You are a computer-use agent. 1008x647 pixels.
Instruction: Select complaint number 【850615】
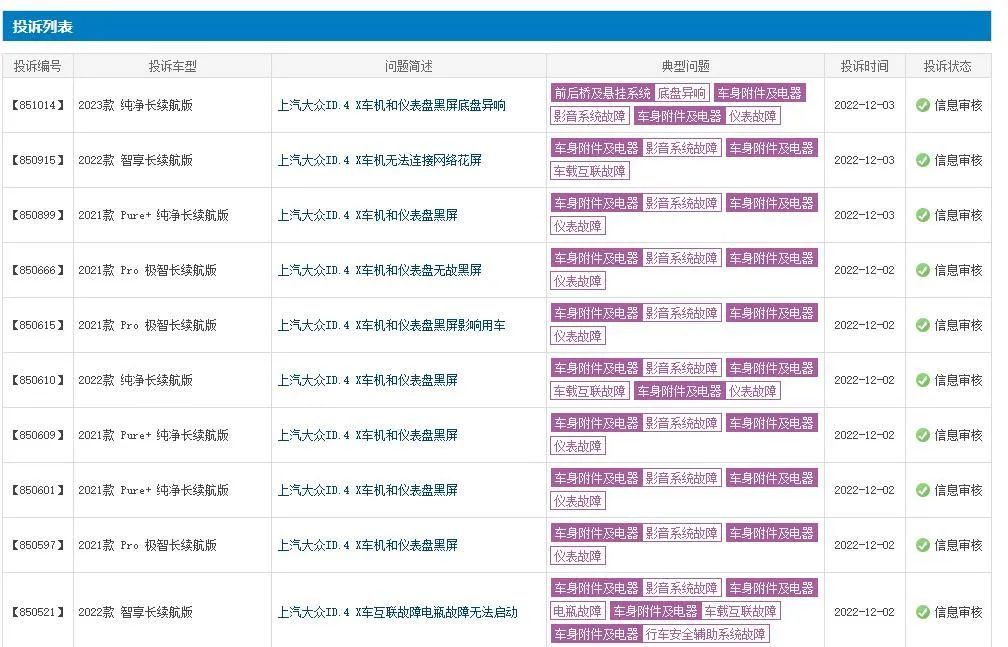pos(38,325)
